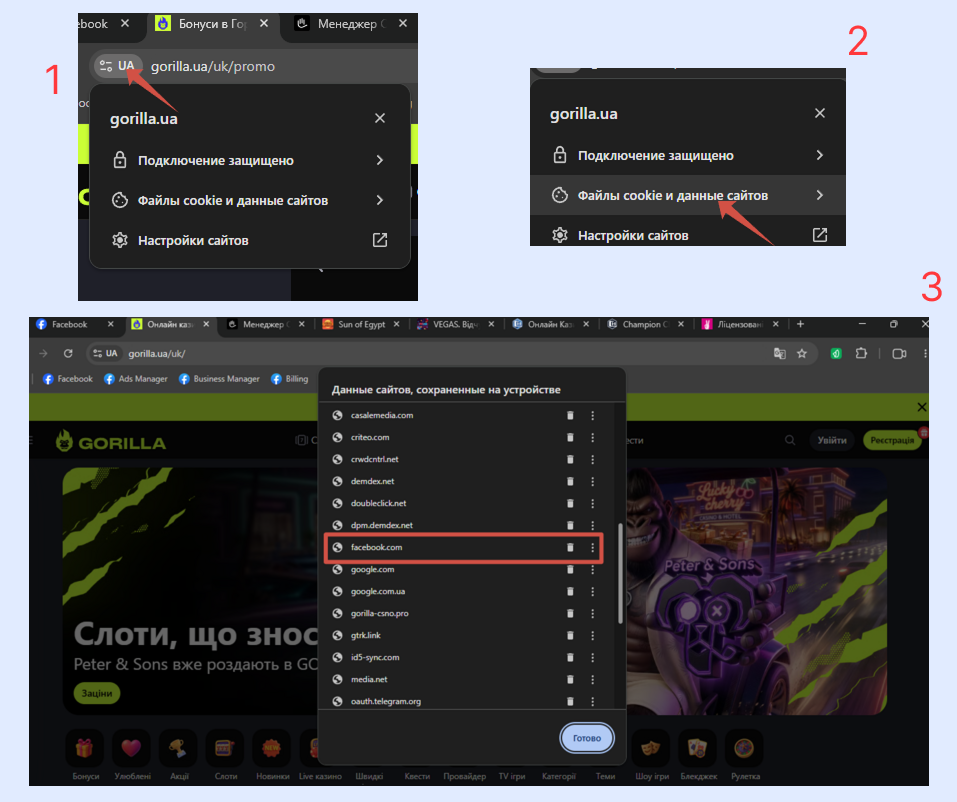Select the facebook.com entry in the list
The image size is (957, 802).
tap(376, 547)
